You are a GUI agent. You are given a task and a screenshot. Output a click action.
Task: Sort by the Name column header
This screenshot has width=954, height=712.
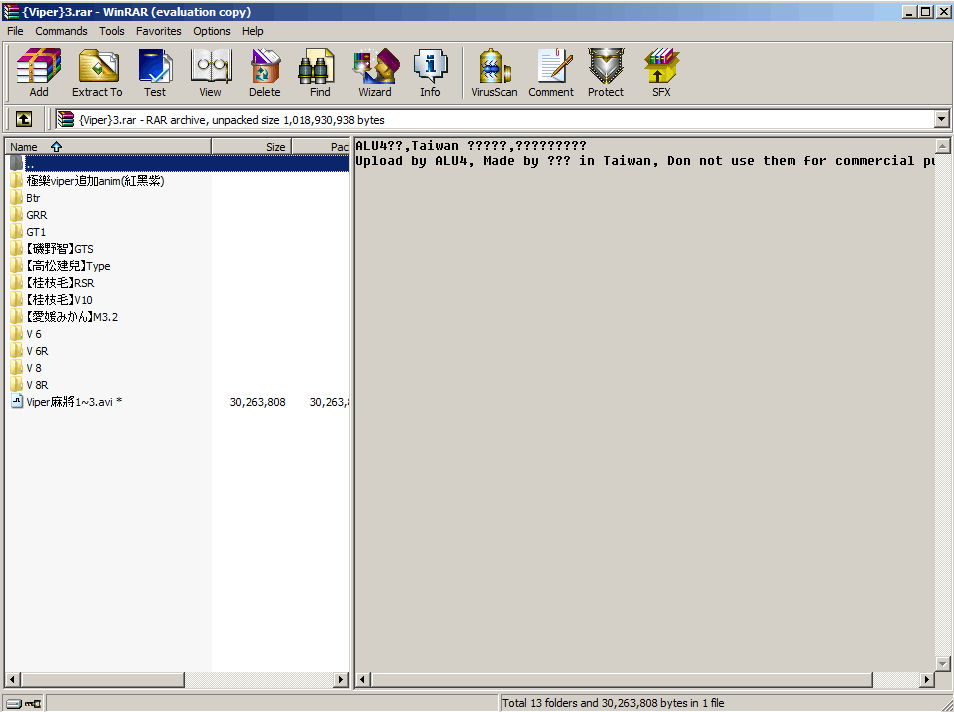tap(108, 147)
